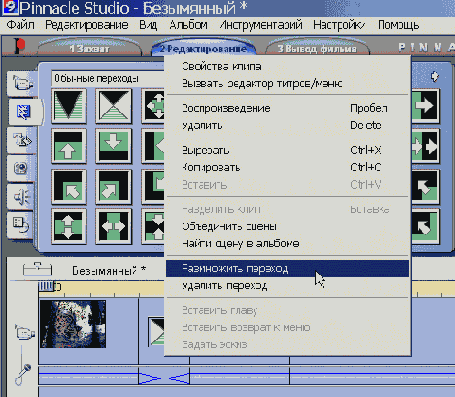455x397 pixels.
Task: Open the sound effects album tab icon
Action: [x=21, y=197]
